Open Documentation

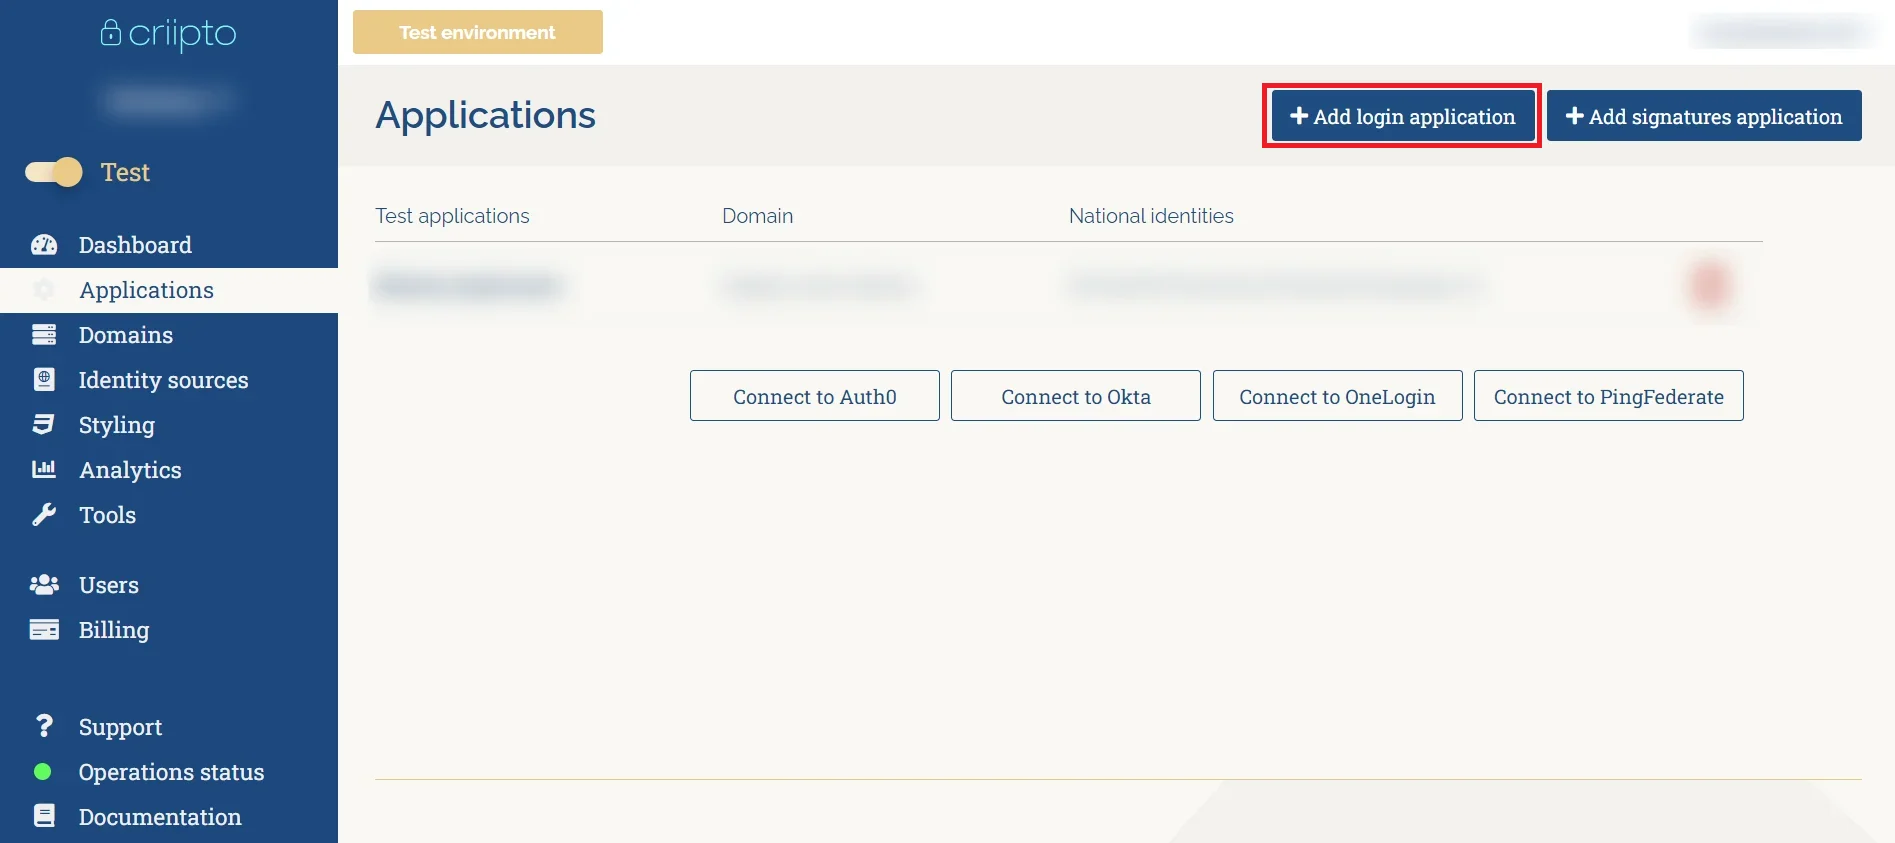click(x=160, y=817)
